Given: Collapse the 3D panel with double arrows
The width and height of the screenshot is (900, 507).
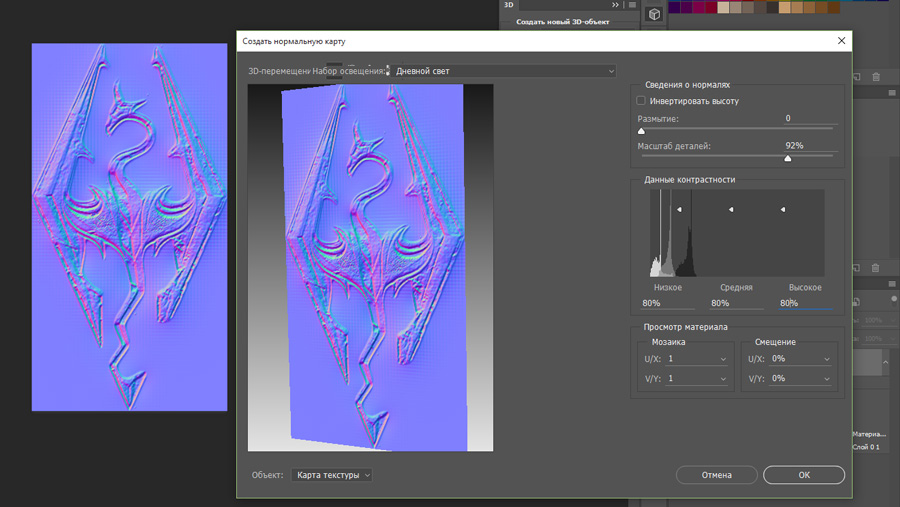Looking at the screenshot, I should pyautogui.click(x=615, y=5).
